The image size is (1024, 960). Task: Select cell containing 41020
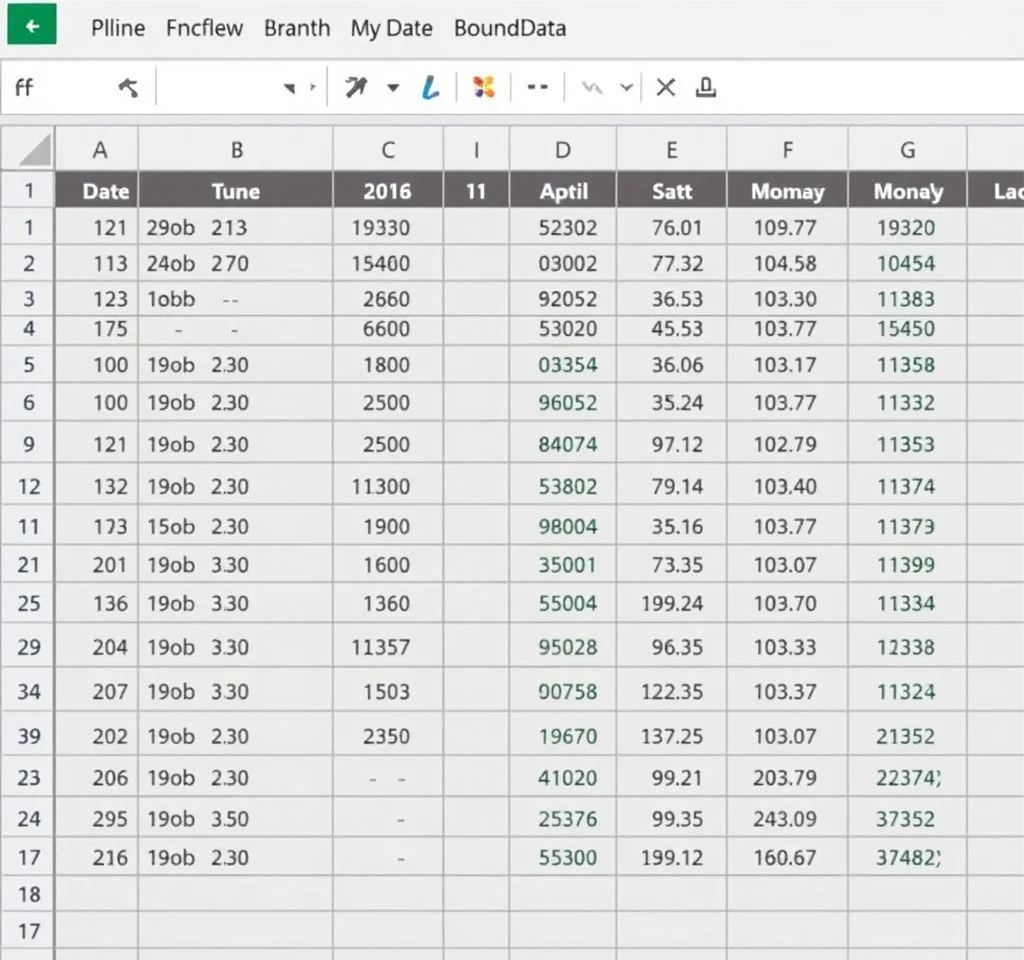pos(563,778)
